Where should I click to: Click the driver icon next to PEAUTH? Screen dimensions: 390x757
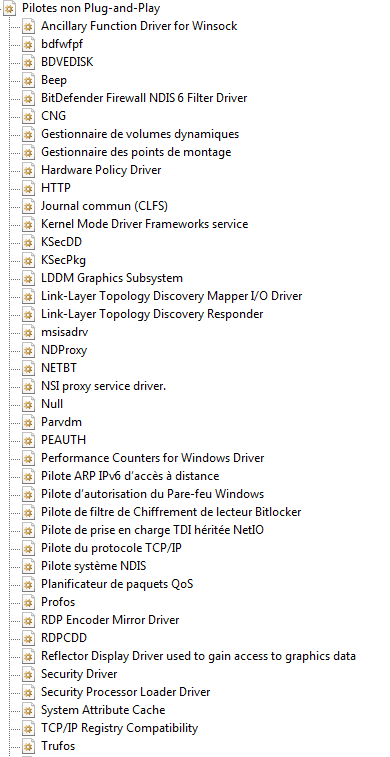[28, 441]
